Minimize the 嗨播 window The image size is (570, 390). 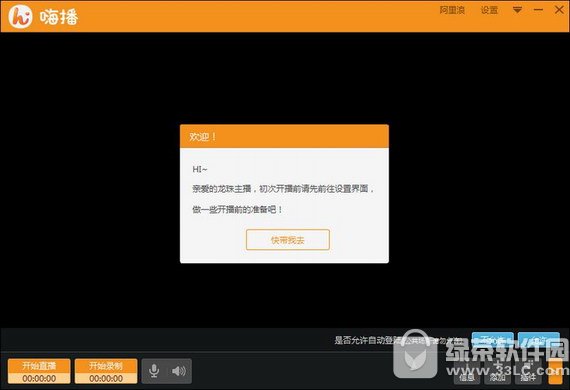(x=538, y=10)
